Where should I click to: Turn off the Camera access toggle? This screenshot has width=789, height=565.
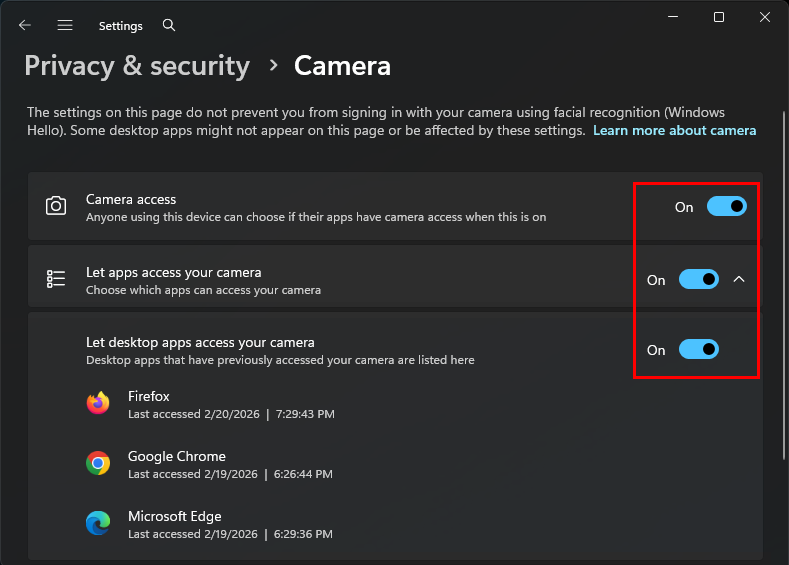(726, 207)
